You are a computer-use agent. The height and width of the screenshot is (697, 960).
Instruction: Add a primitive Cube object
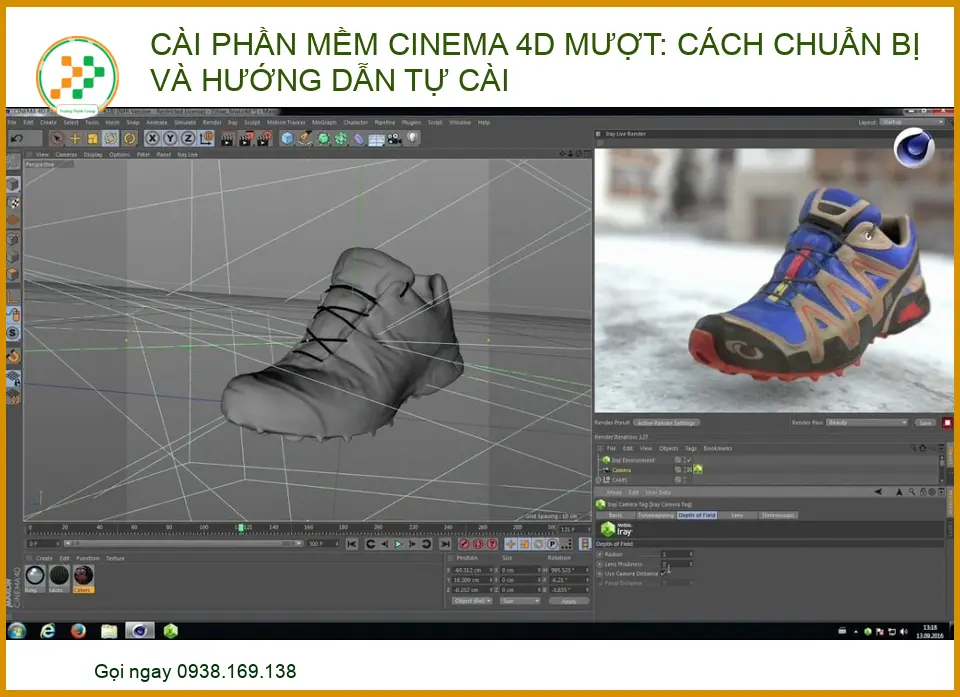287,138
